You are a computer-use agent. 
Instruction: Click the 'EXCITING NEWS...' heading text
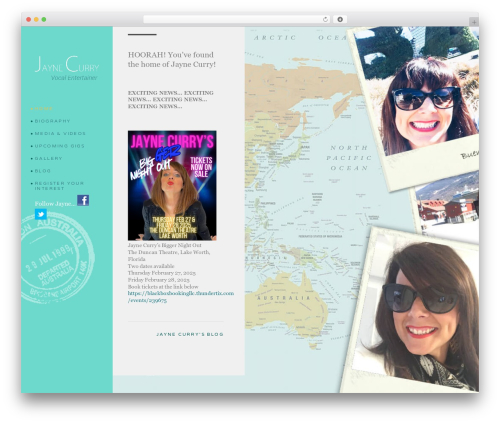point(171,99)
